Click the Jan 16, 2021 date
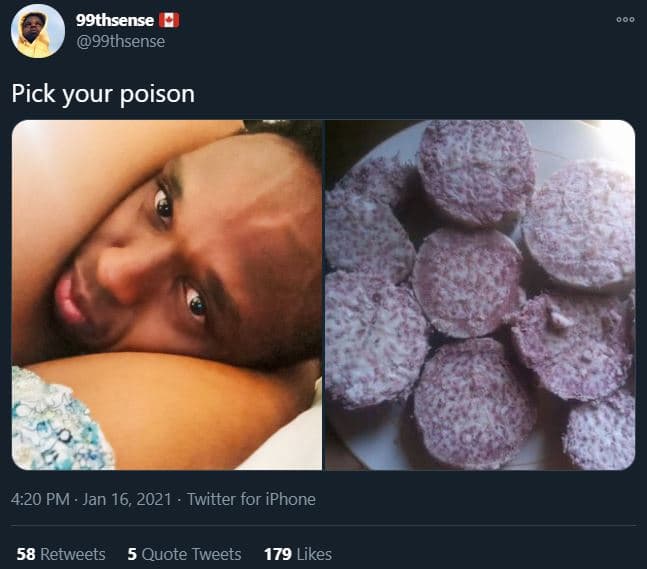 [x=120, y=499]
